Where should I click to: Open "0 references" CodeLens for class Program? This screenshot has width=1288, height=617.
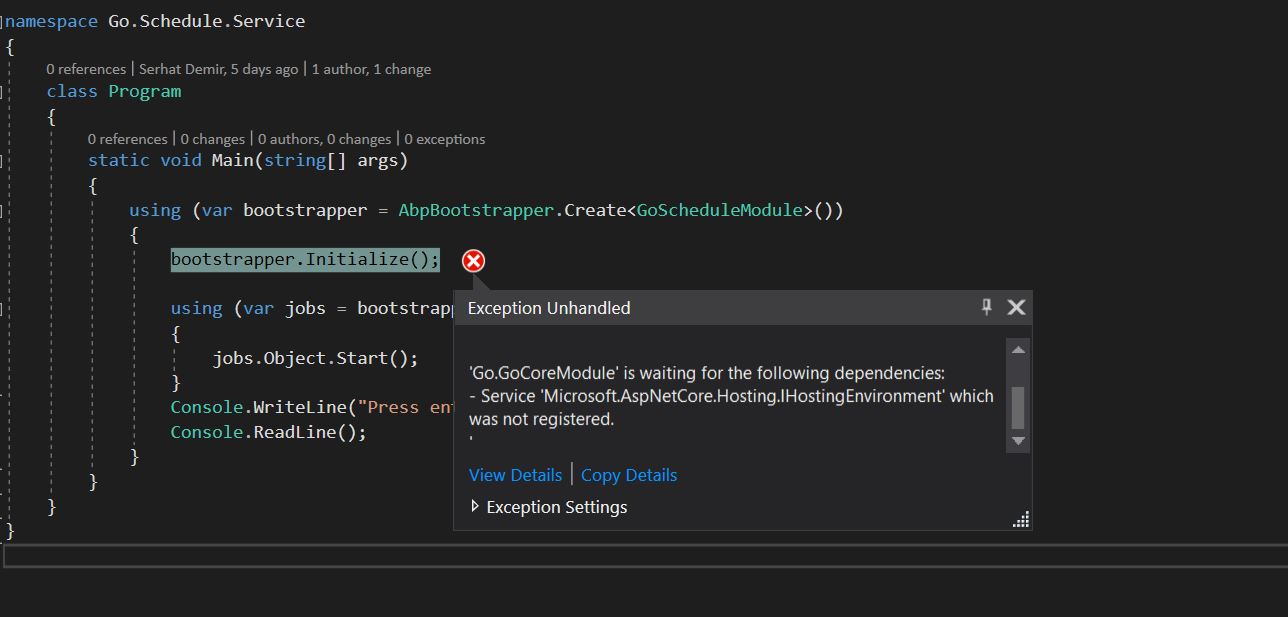coord(86,69)
